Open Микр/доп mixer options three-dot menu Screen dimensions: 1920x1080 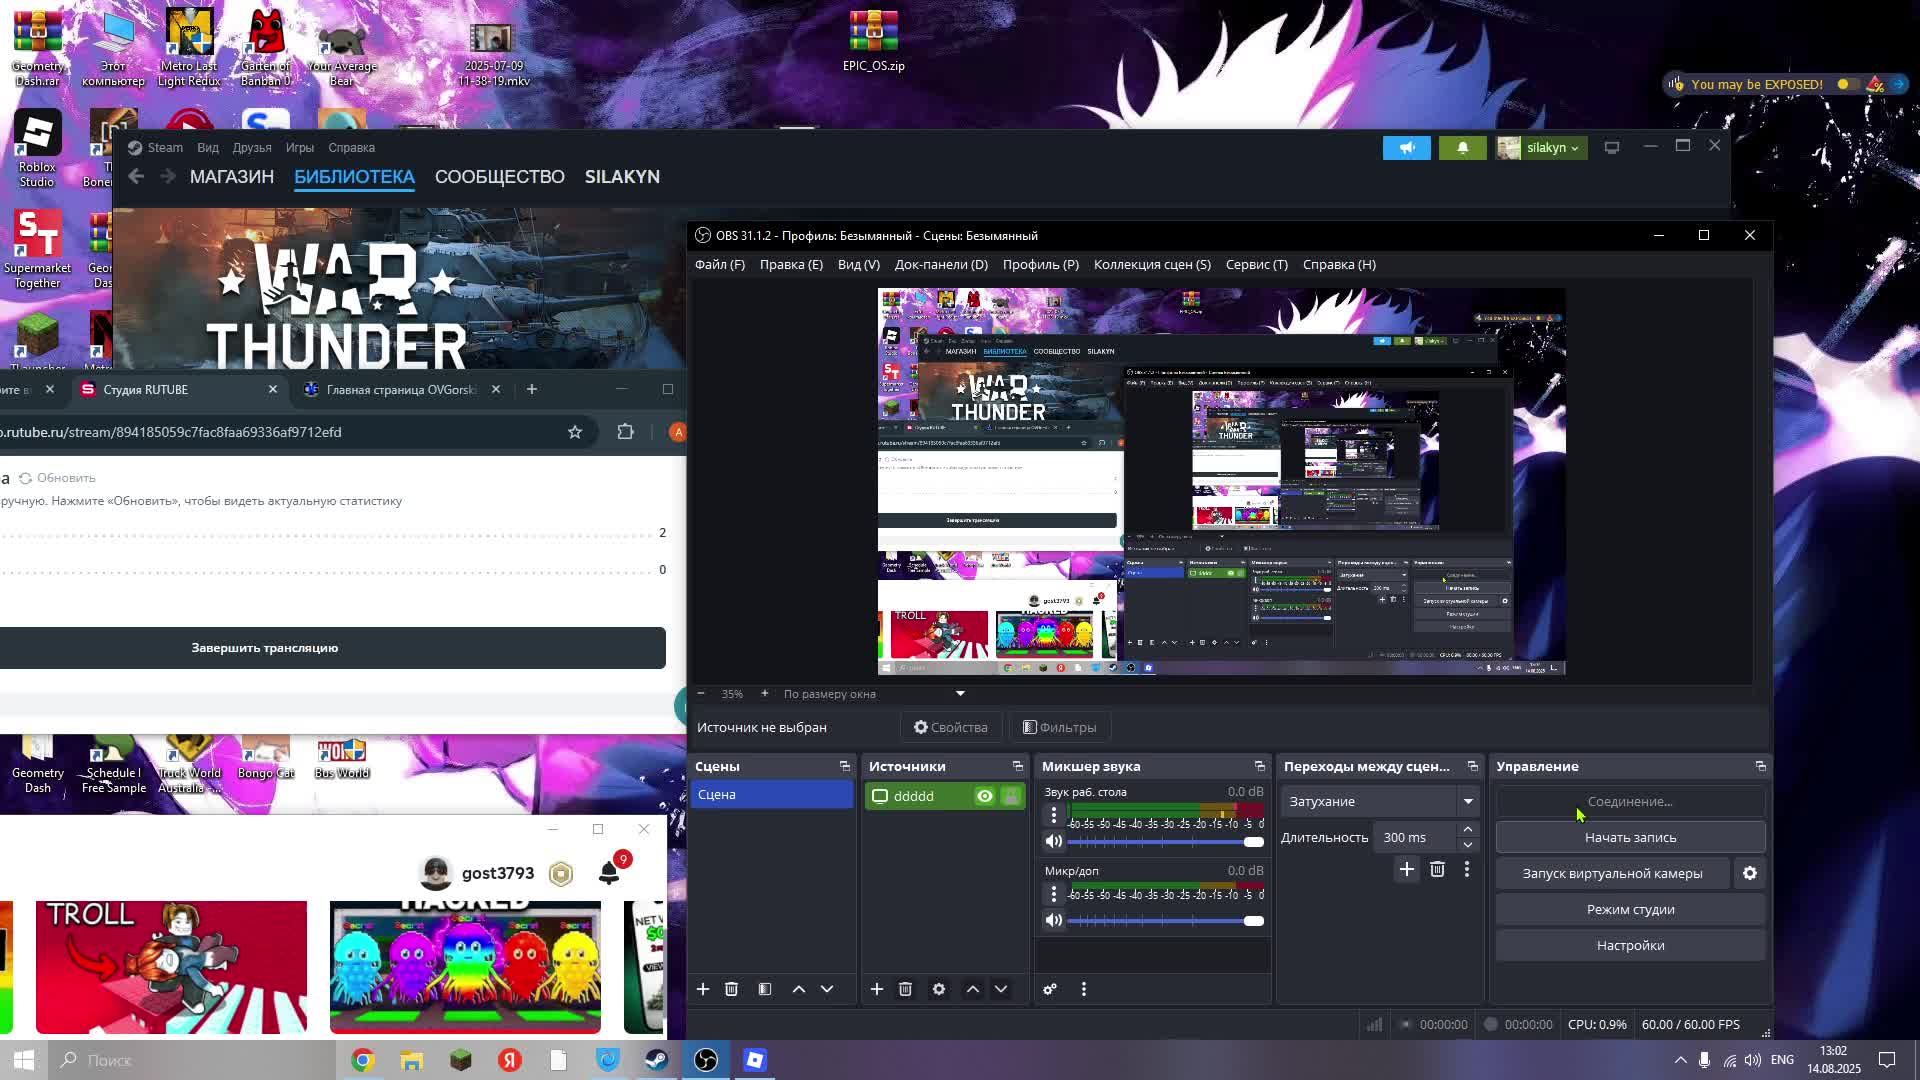(1053, 894)
